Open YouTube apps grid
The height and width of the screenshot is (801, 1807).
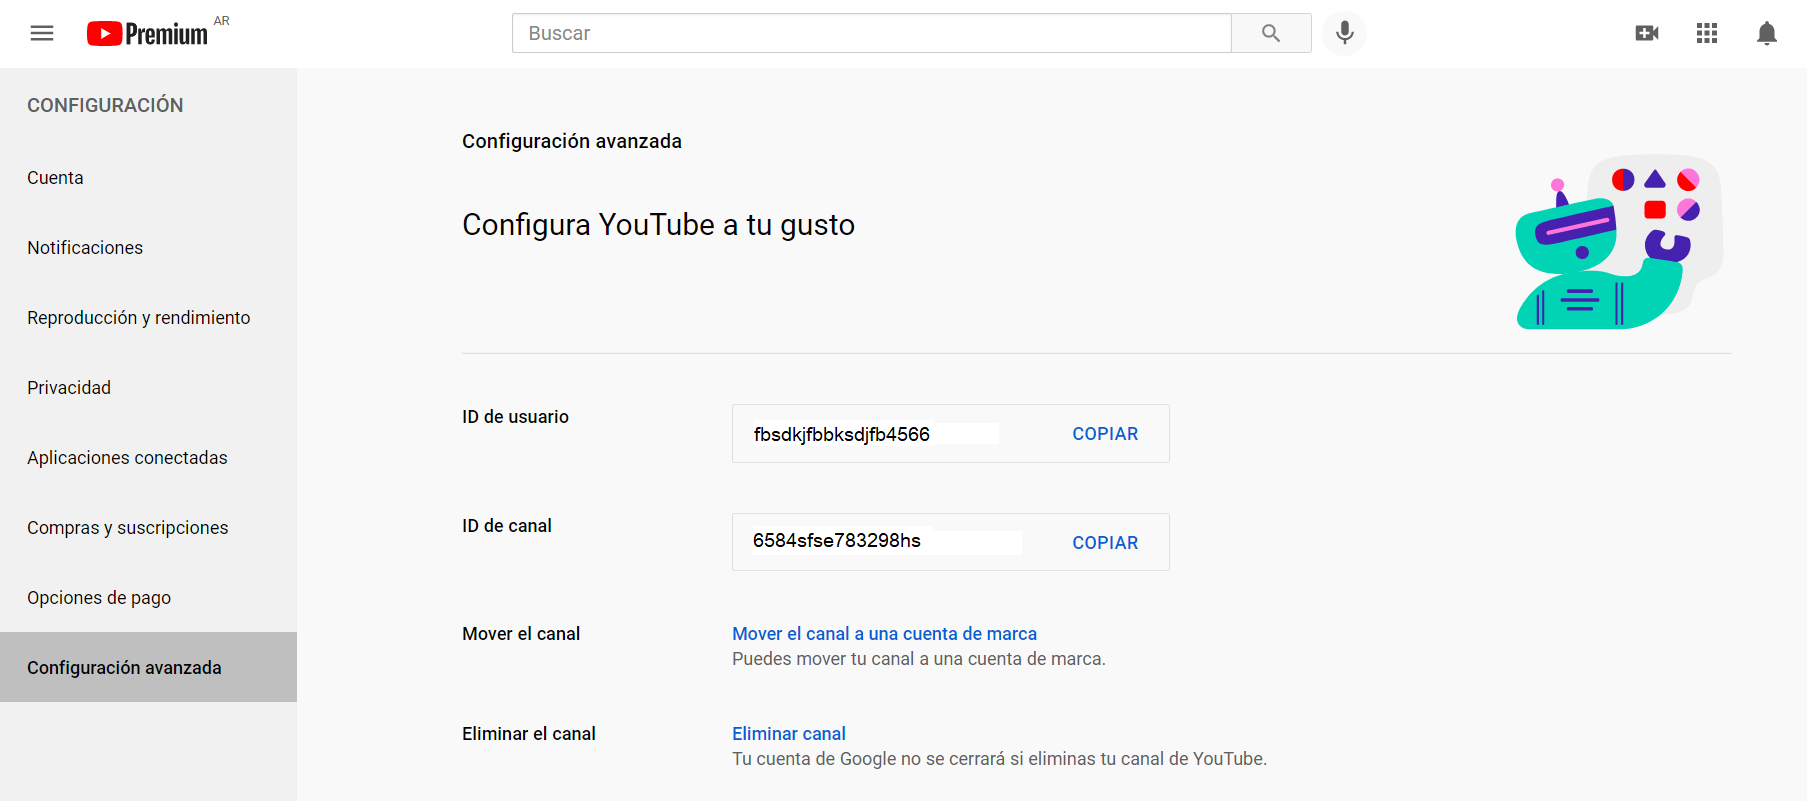(1707, 33)
